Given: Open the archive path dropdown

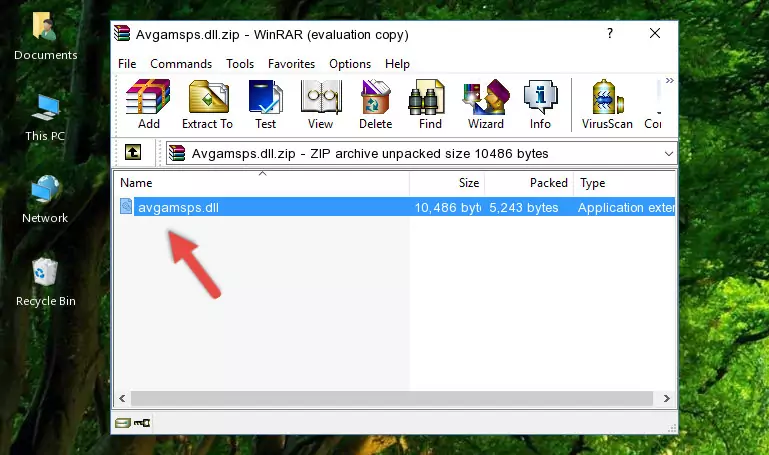Looking at the screenshot, I should point(668,153).
